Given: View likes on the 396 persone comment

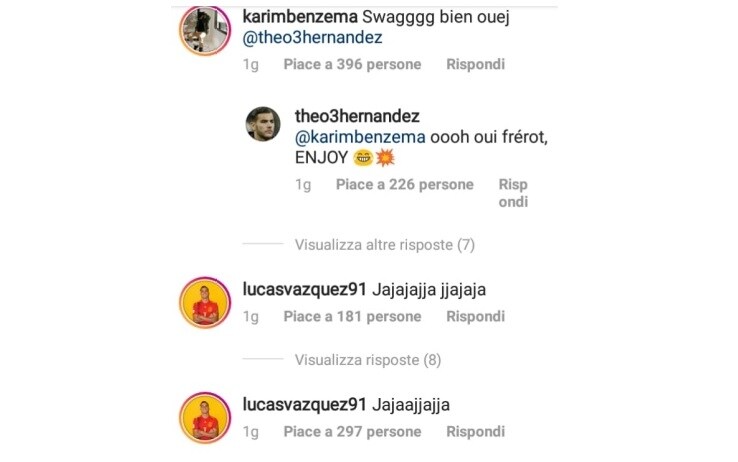Looking at the screenshot, I should tap(352, 64).
